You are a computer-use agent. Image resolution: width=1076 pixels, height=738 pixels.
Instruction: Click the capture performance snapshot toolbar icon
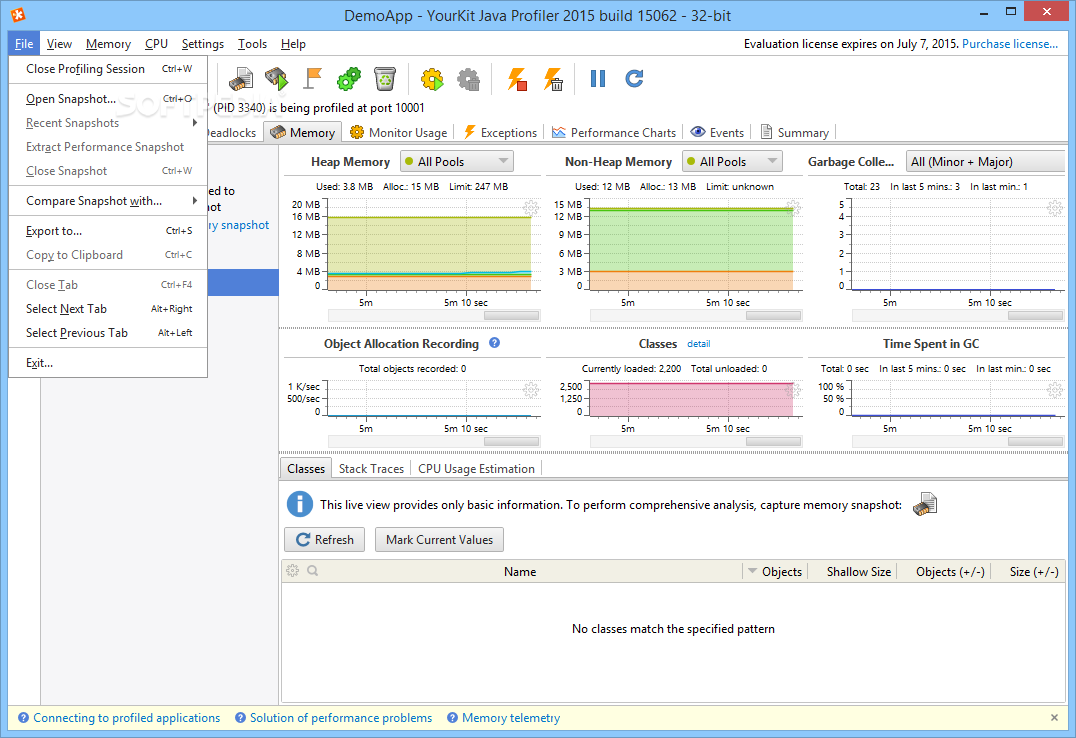(277, 79)
